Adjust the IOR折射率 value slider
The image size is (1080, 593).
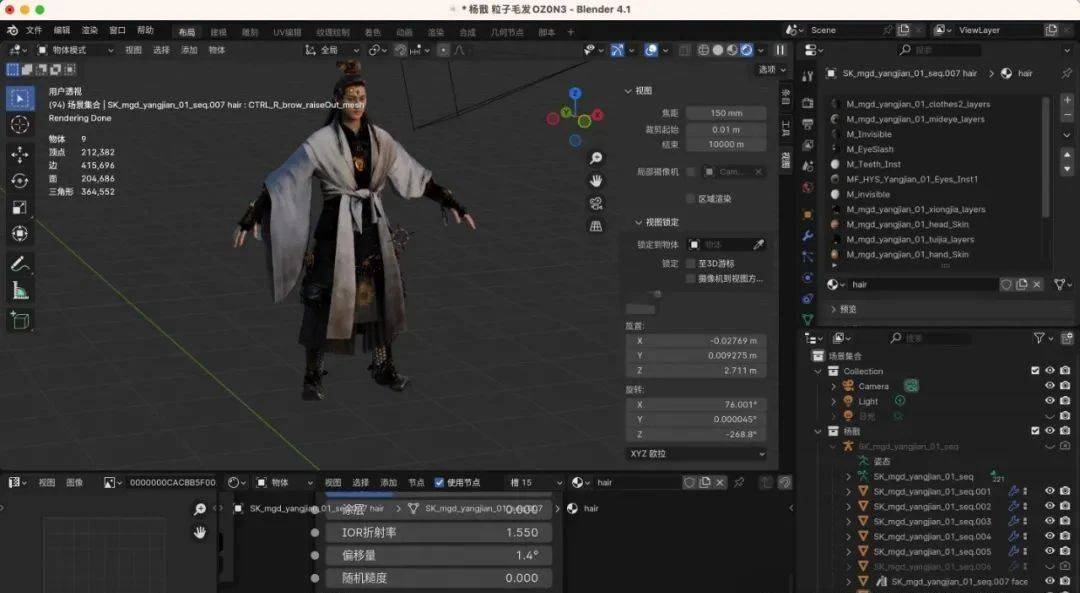(x=439, y=532)
